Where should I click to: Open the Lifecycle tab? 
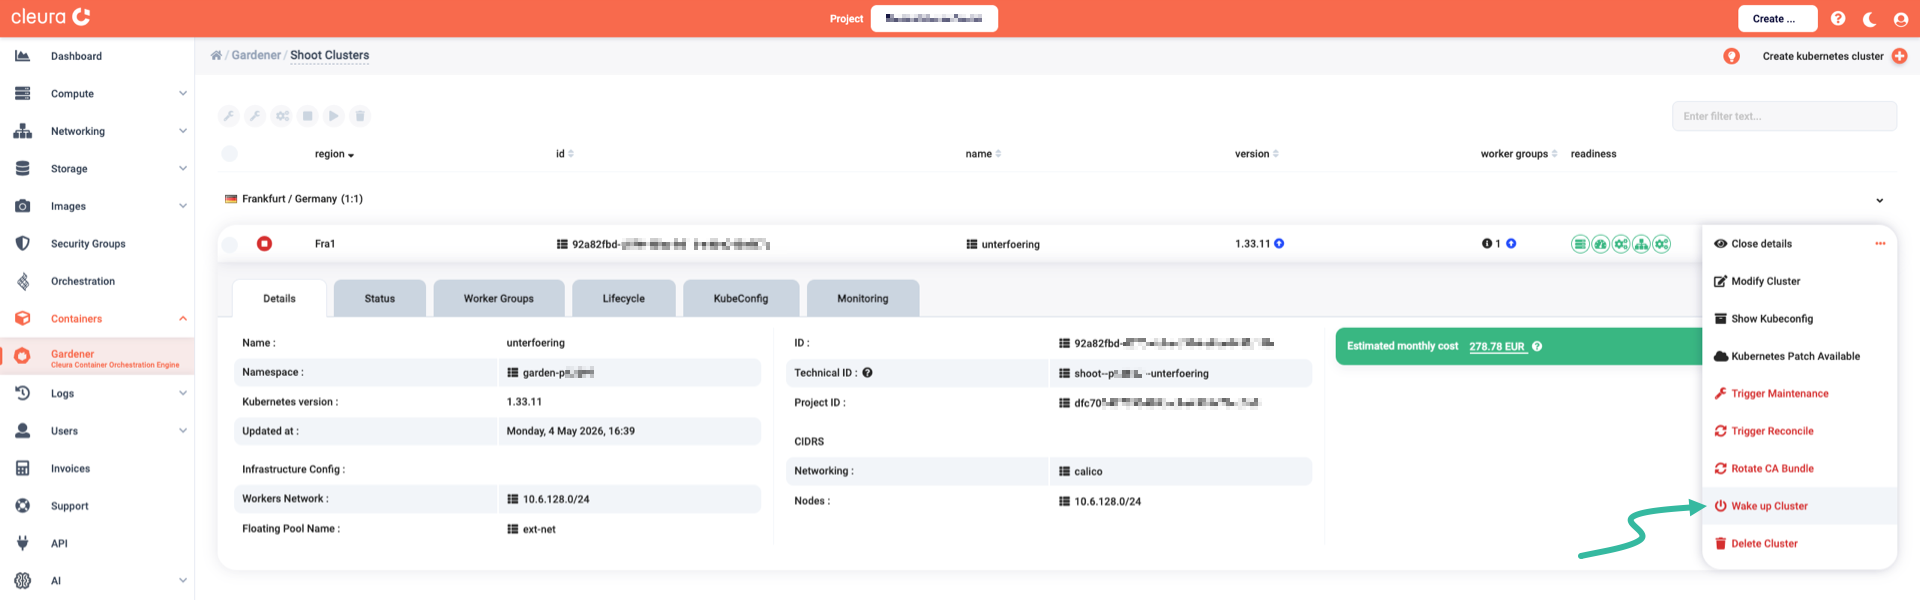[x=624, y=298]
